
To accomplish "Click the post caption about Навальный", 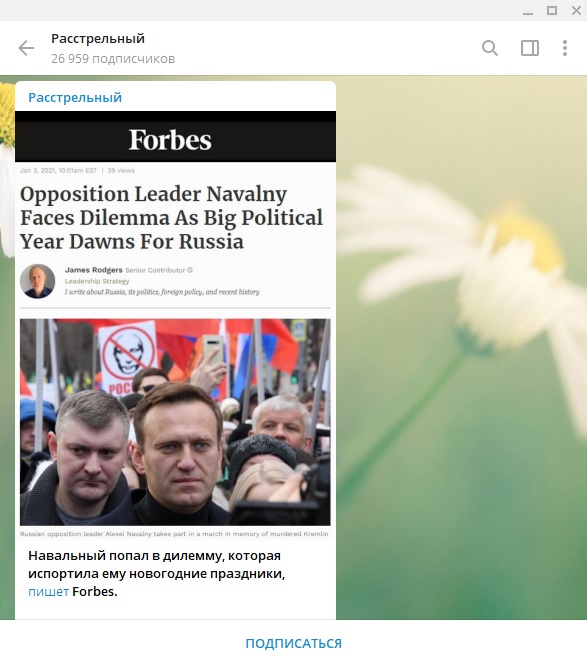I will pyautogui.click(x=156, y=573).
